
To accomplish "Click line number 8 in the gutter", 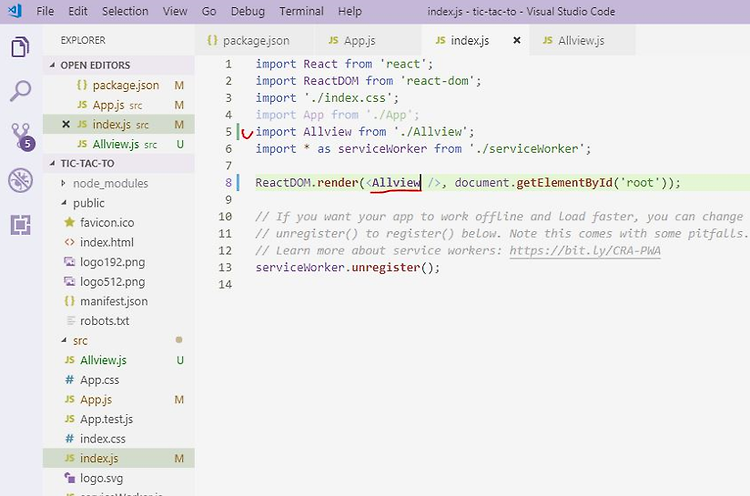I will click(x=228, y=183).
